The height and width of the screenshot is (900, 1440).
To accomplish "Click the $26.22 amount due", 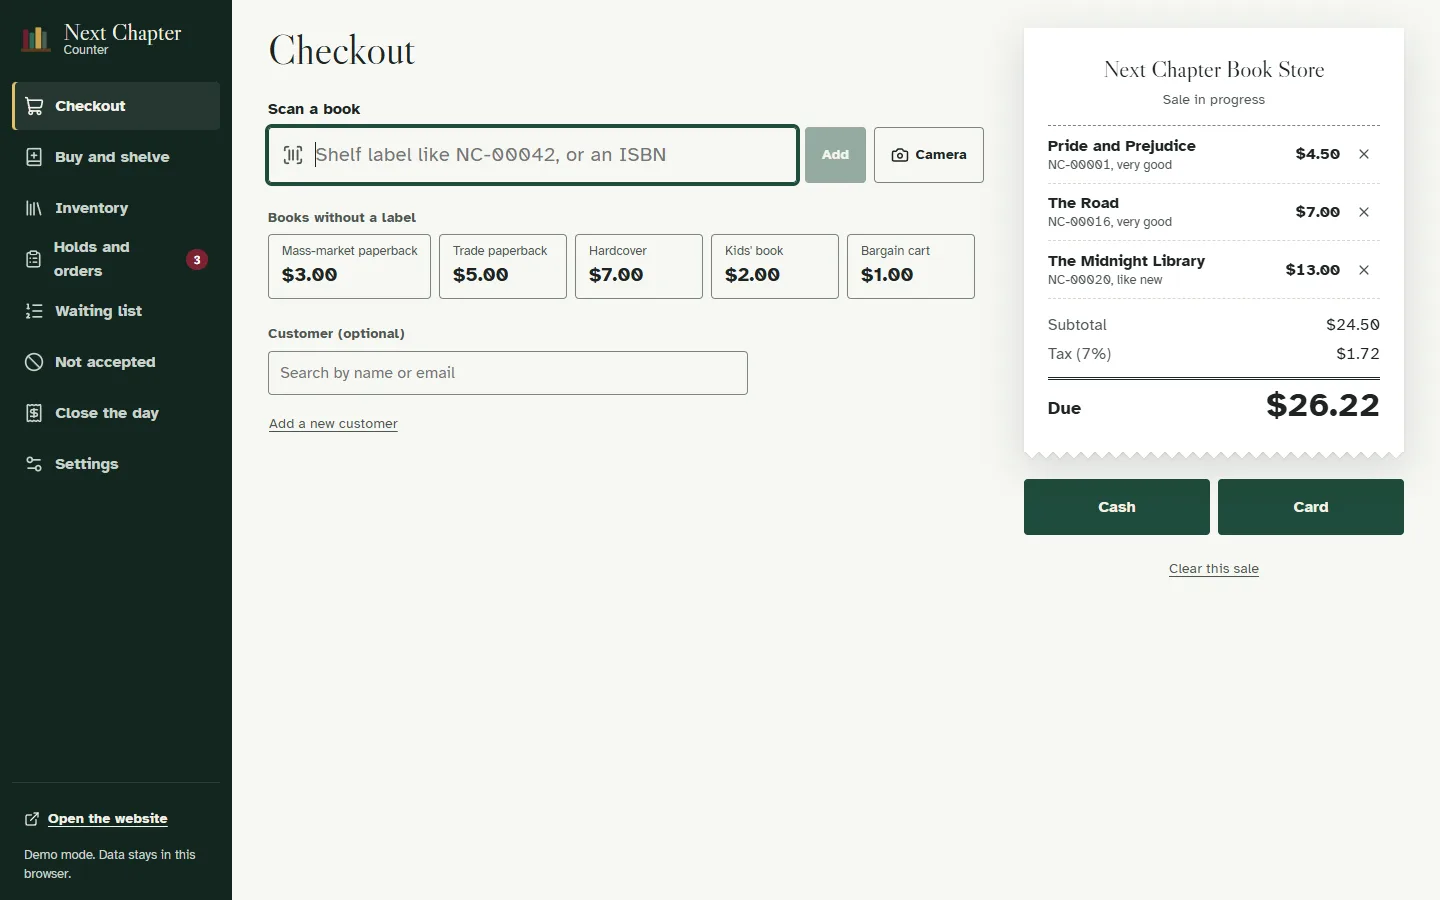I will coord(1322,405).
